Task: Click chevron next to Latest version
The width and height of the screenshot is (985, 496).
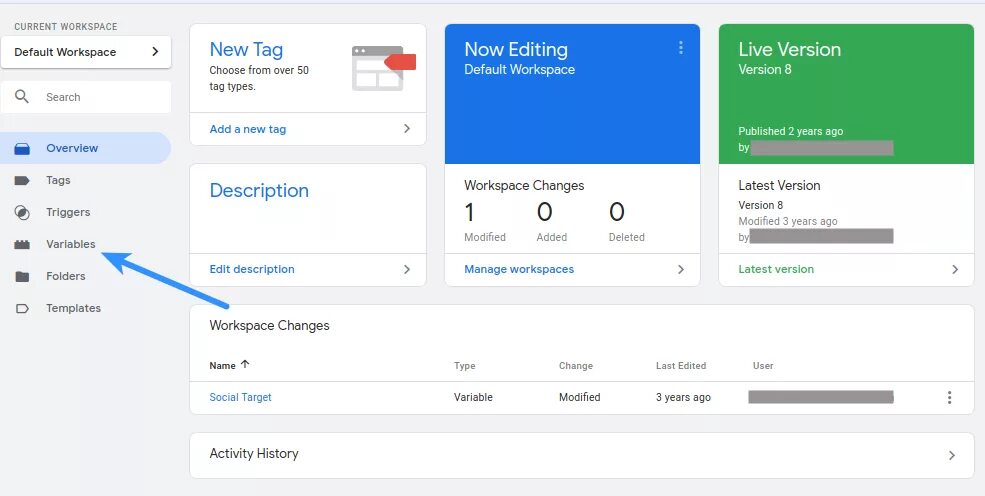Action: [955, 269]
